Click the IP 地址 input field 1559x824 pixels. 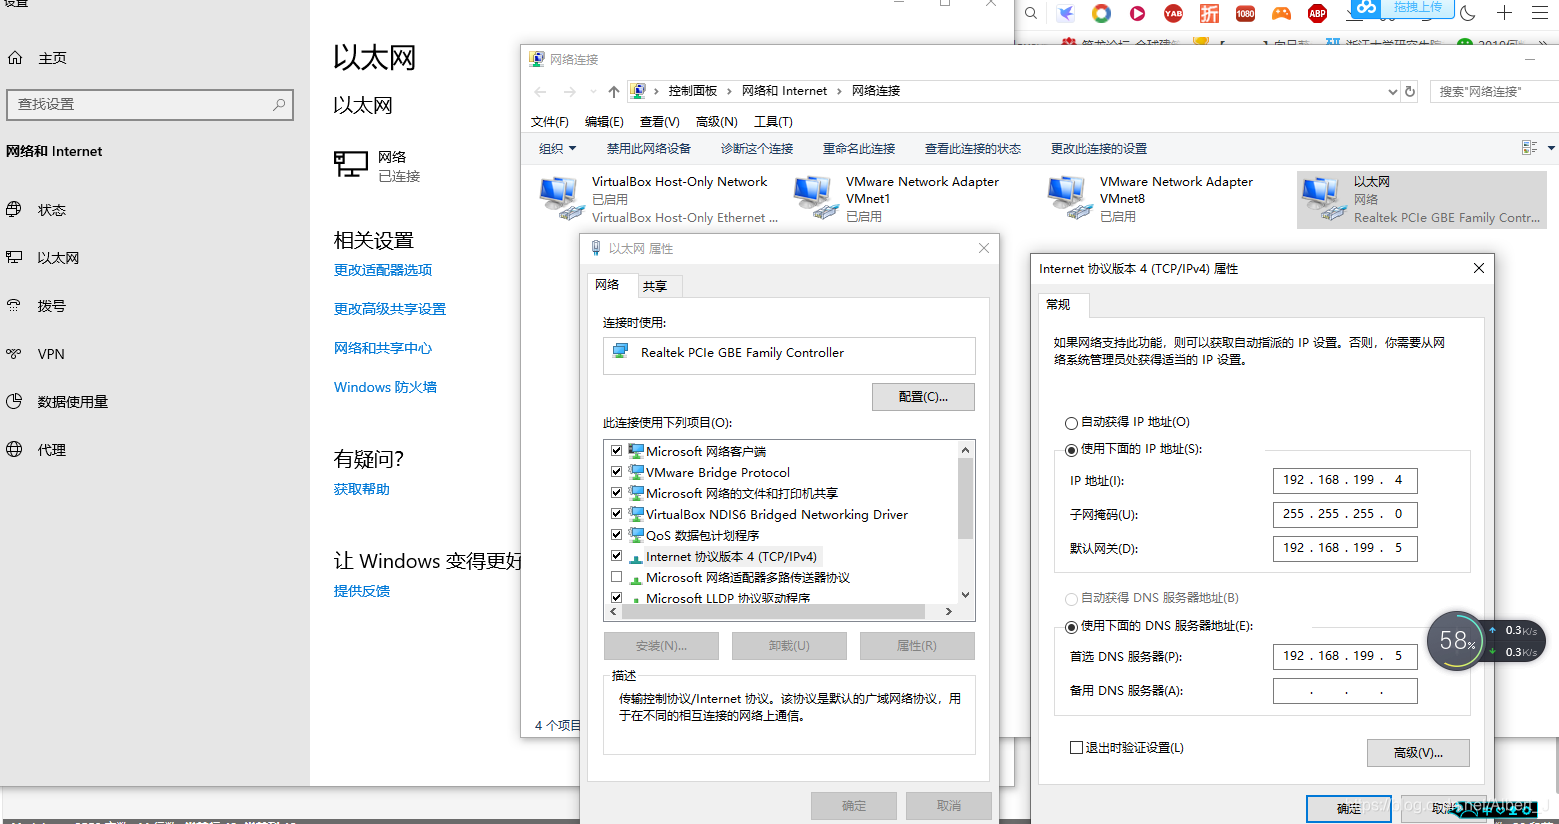[x=1345, y=481]
